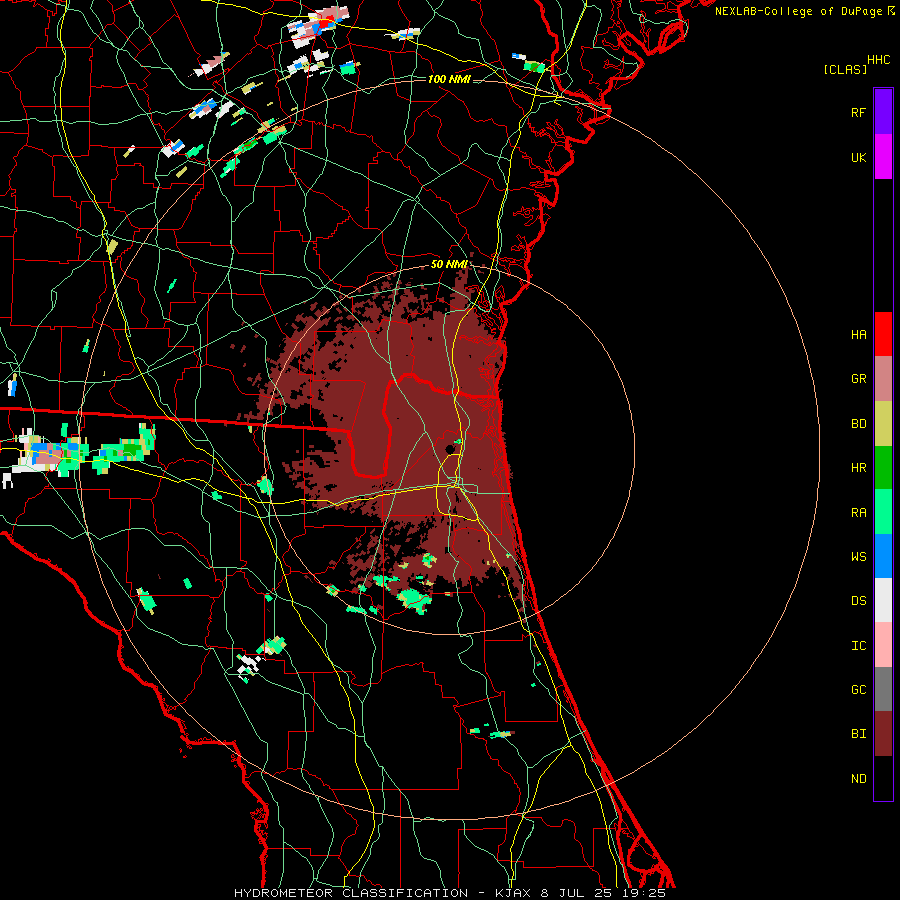The width and height of the screenshot is (900, 900).
Task: Click the GC gray legend swatch
Action: (x=883, y=689)
